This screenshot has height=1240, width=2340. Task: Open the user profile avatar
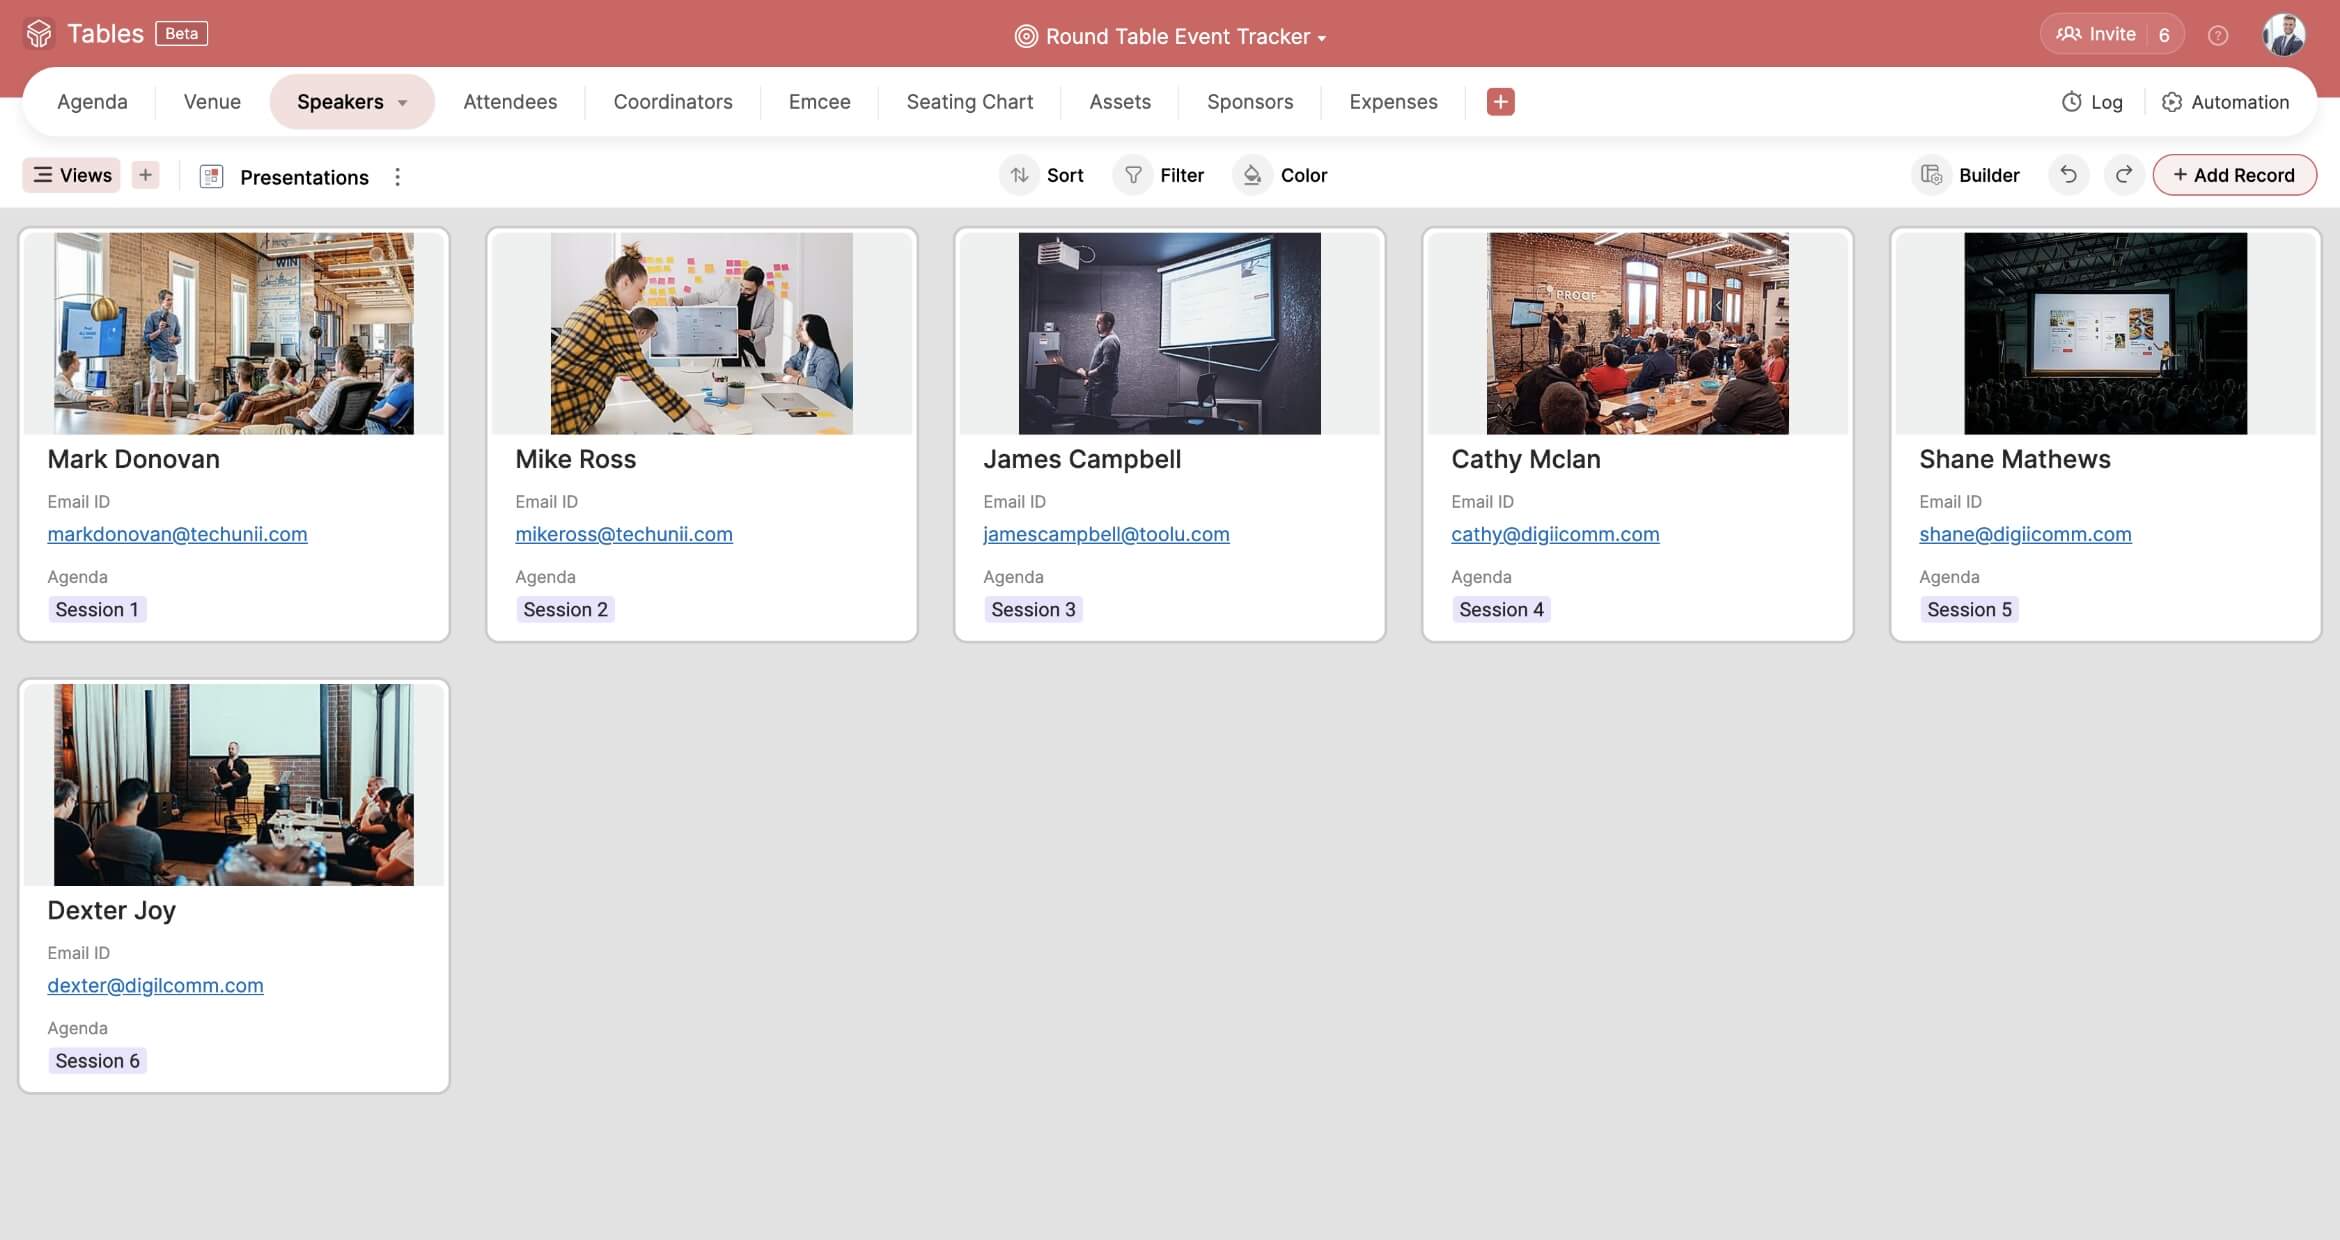pos(2284,35)
